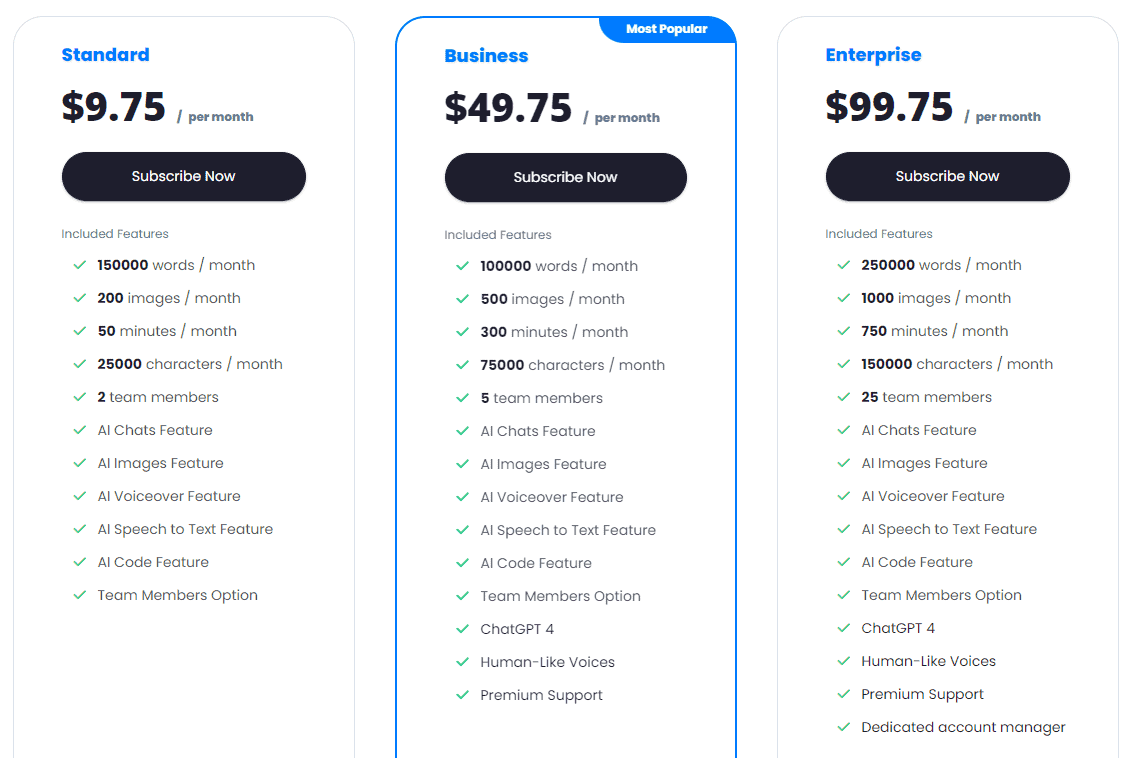Screen dimensions: 1140x758
Task: Click the checkmark beside Enterprise AI Voiceover Feature
Action: pyautogui.click(x=843, y=495)
